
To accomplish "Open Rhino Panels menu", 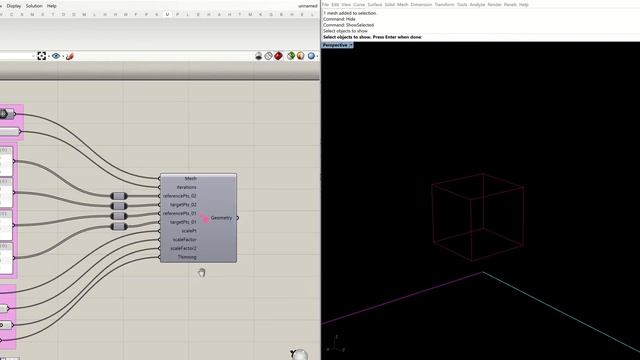I will [x=510, y=4].
